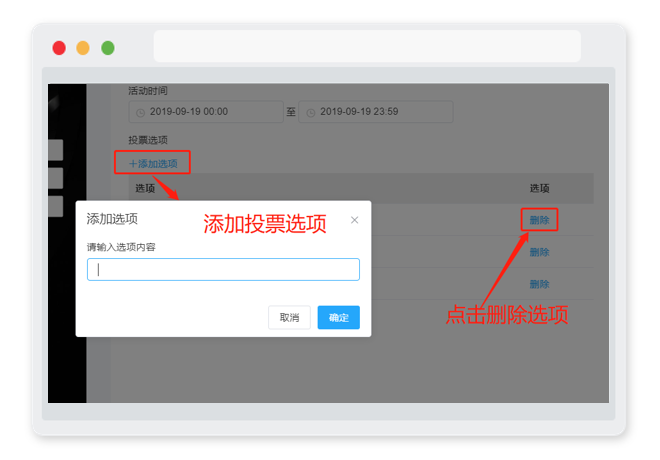
Task: Click the 取消 cancel button
Action: click(x=289, y=317)
